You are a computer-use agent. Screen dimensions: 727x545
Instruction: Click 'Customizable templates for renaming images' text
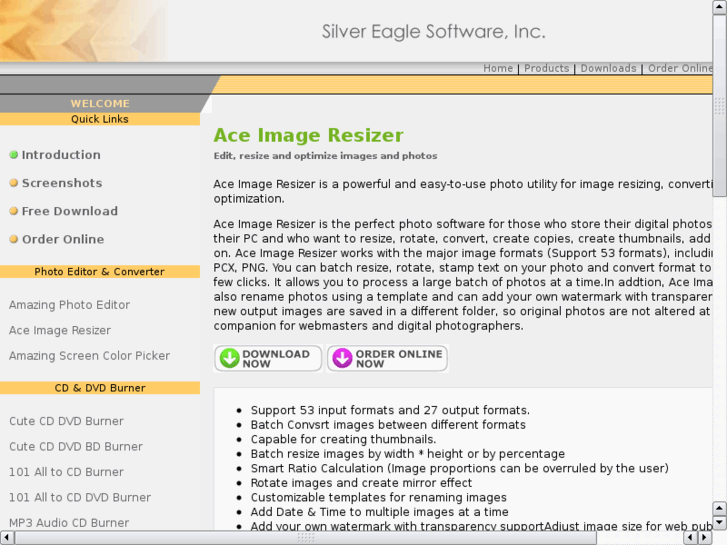click(378, 498)
